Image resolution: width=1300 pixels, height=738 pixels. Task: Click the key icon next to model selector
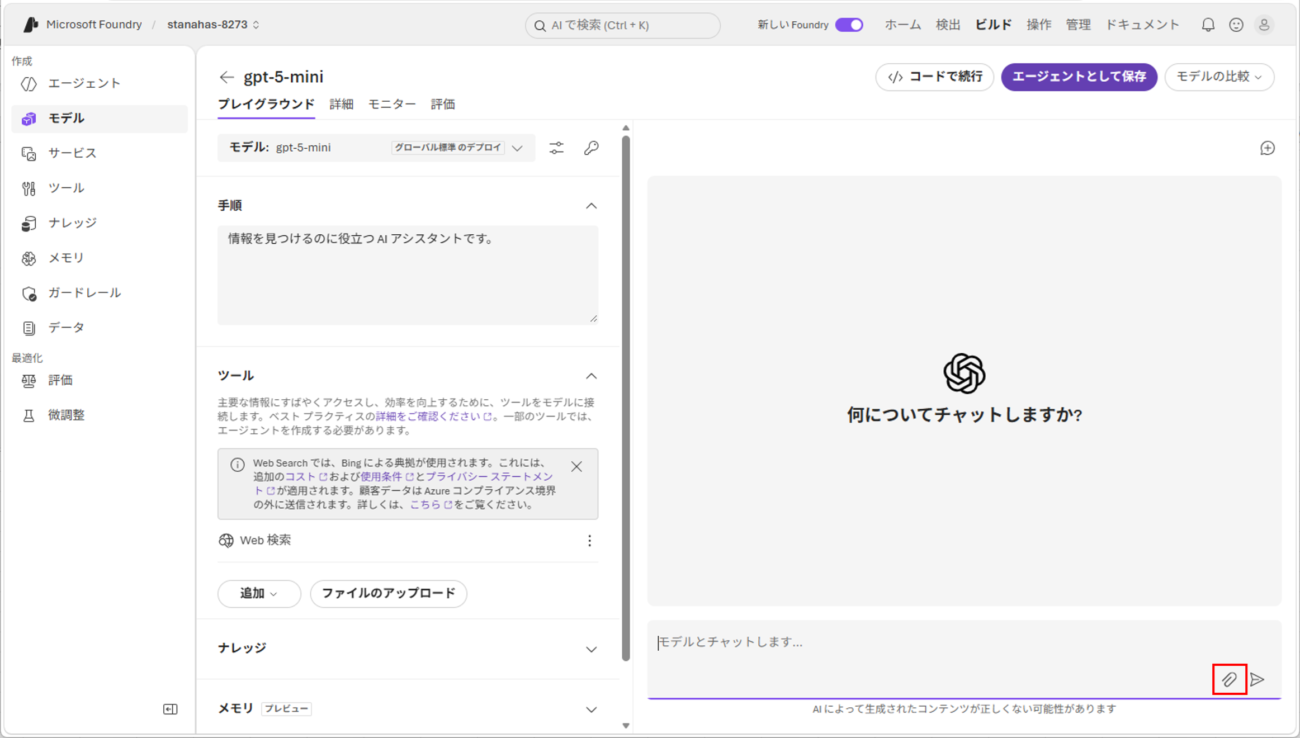[592, 148]
